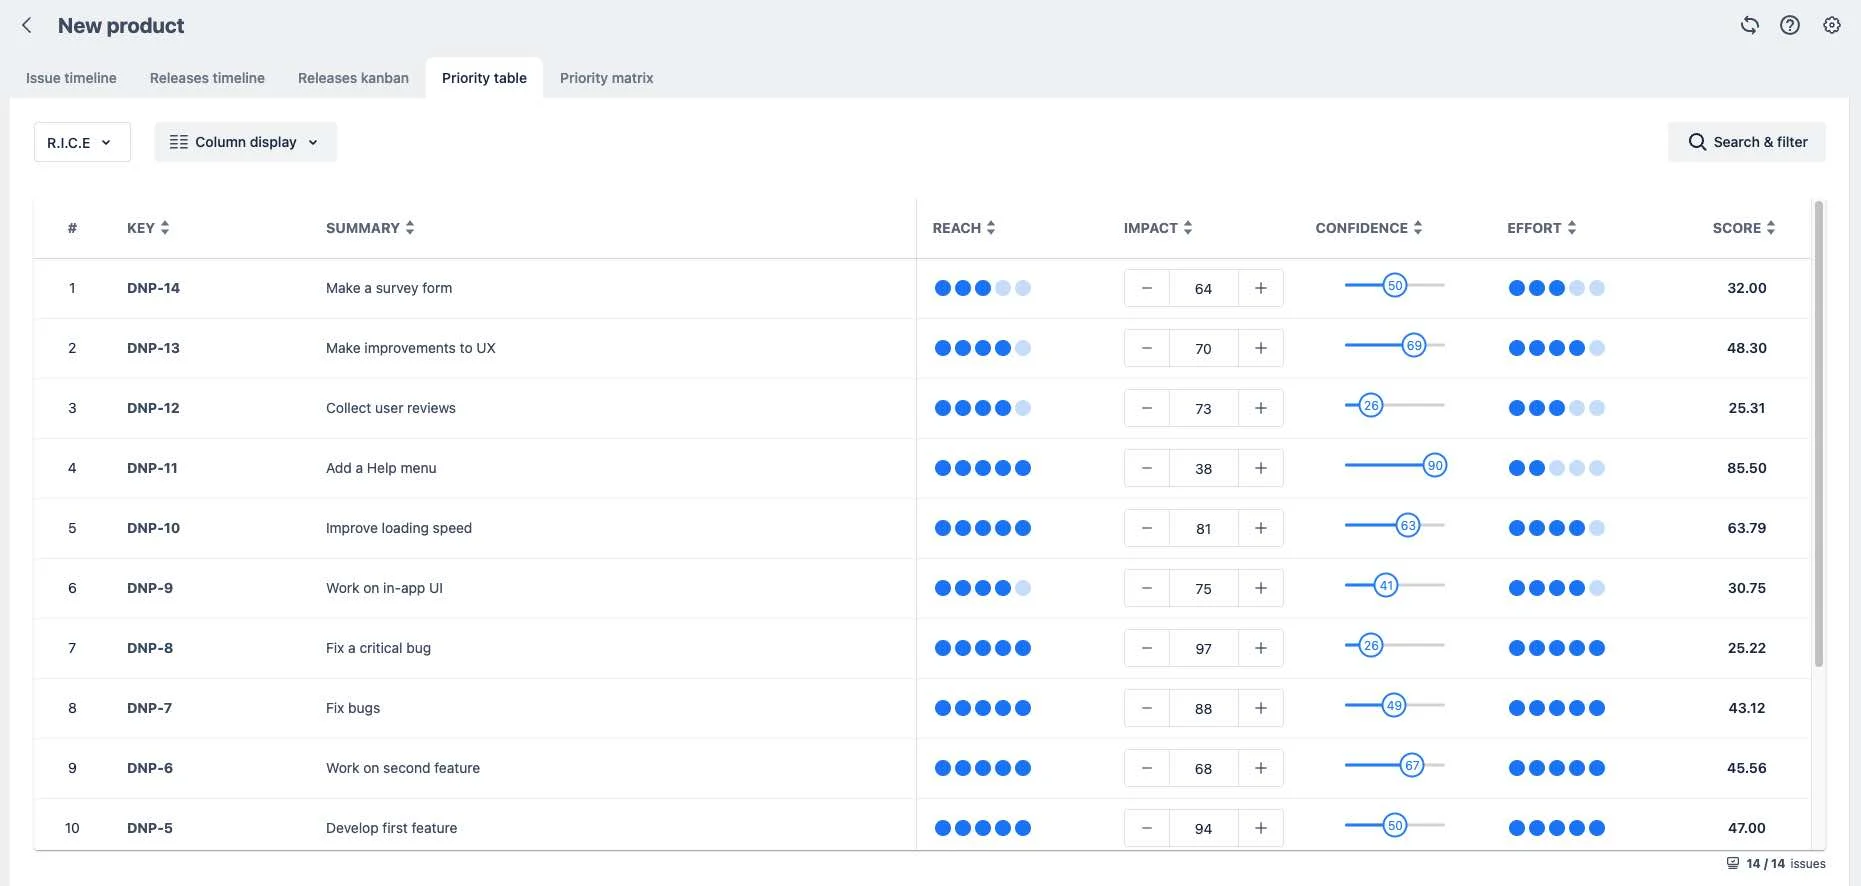Sort by SUMMARY column arrows
This screenshot has width=1861, height=886.
point(410,228)
